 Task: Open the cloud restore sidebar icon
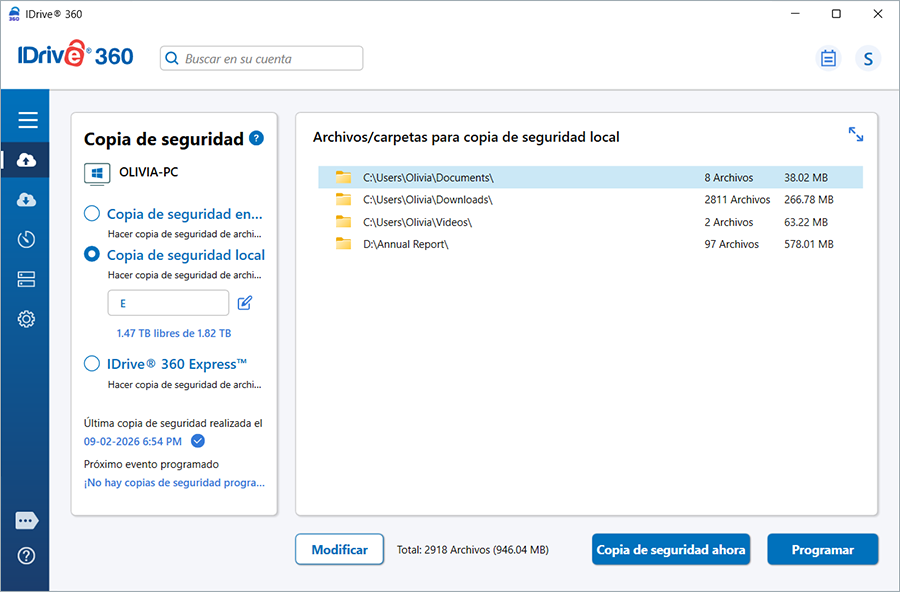tap(27, 200)
